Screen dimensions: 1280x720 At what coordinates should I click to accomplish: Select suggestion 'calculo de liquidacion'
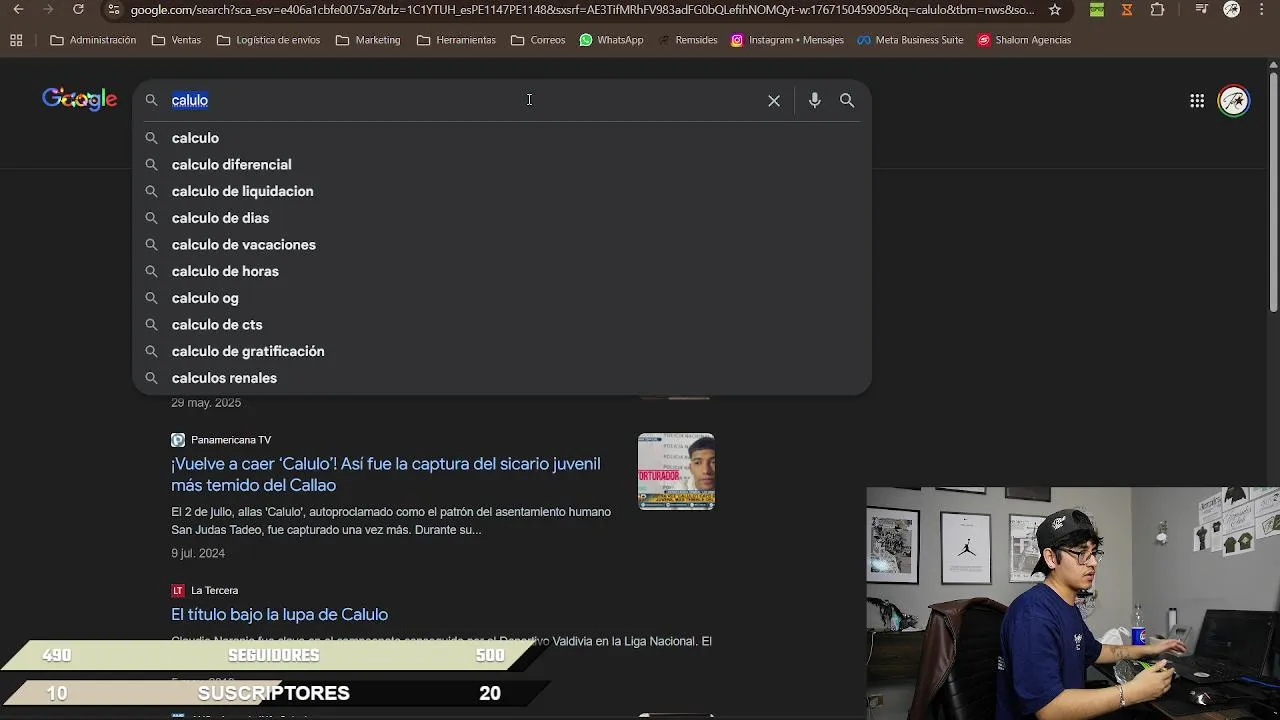coord(501,191)
